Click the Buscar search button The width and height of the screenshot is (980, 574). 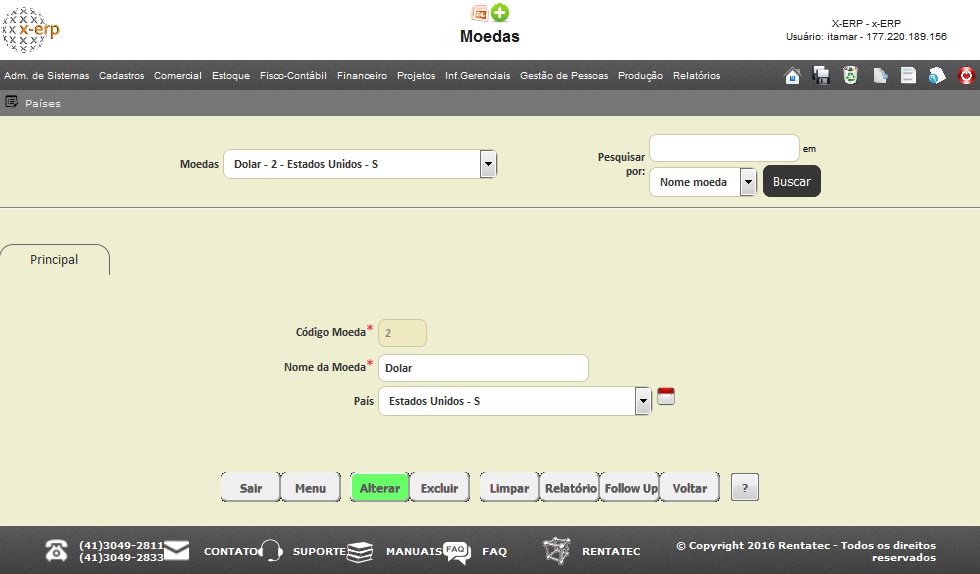(x=791, y=181)
